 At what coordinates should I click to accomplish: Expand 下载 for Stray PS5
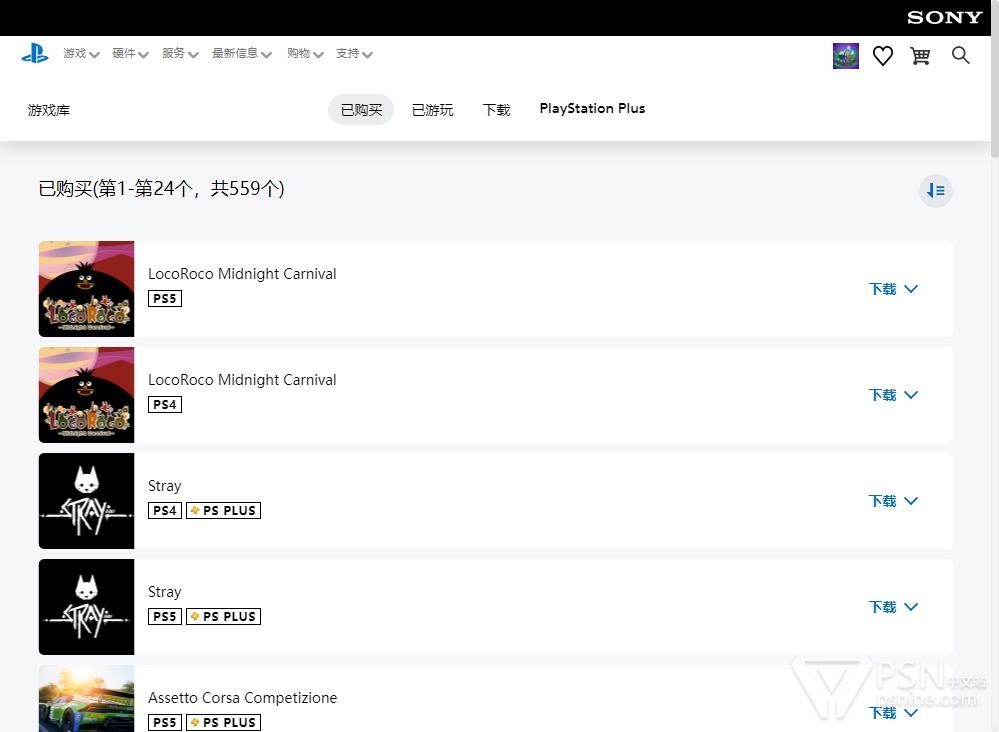[x=893, y=607]
